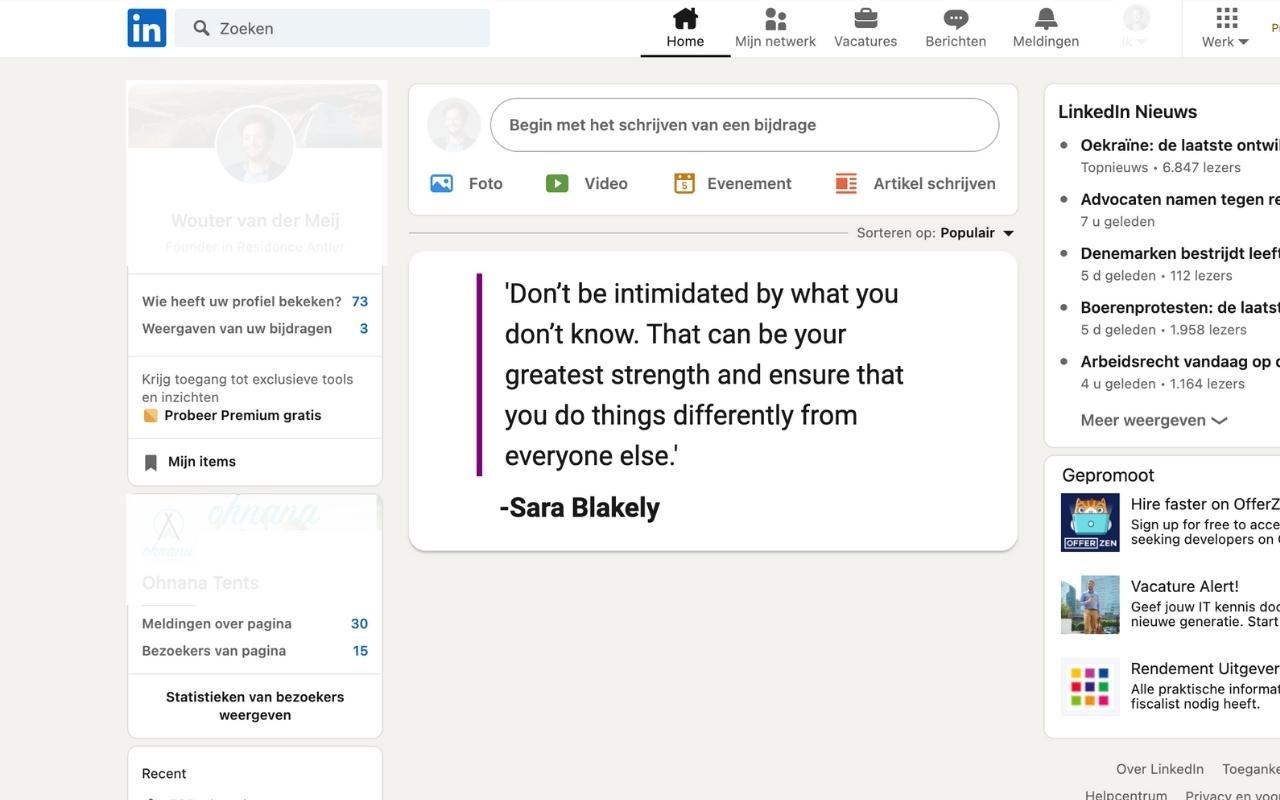Open the Mijn netwerk tab
The height and width of the screenshot is (800, 1280).
(x=775, y=28)
